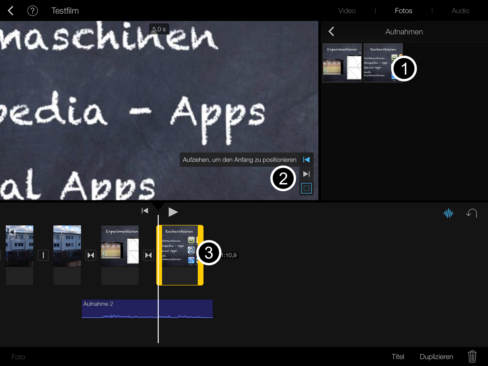Screen dimensions: 488x366
Task: Select the Experimentieren photo in Aufnahmen
Action: click(342, 63)
